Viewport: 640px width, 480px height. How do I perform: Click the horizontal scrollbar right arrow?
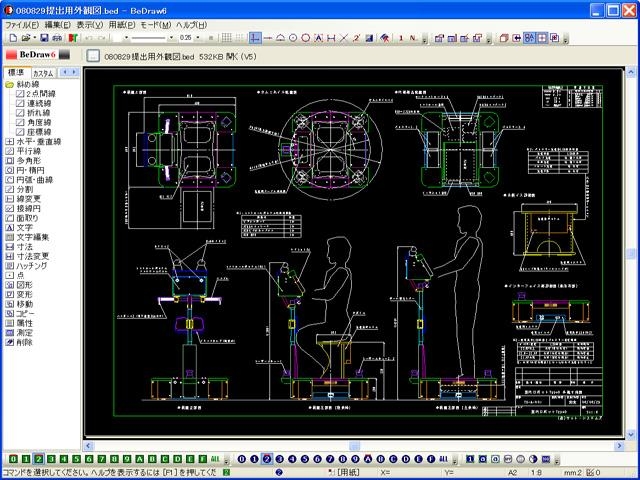tap(619, 446)
